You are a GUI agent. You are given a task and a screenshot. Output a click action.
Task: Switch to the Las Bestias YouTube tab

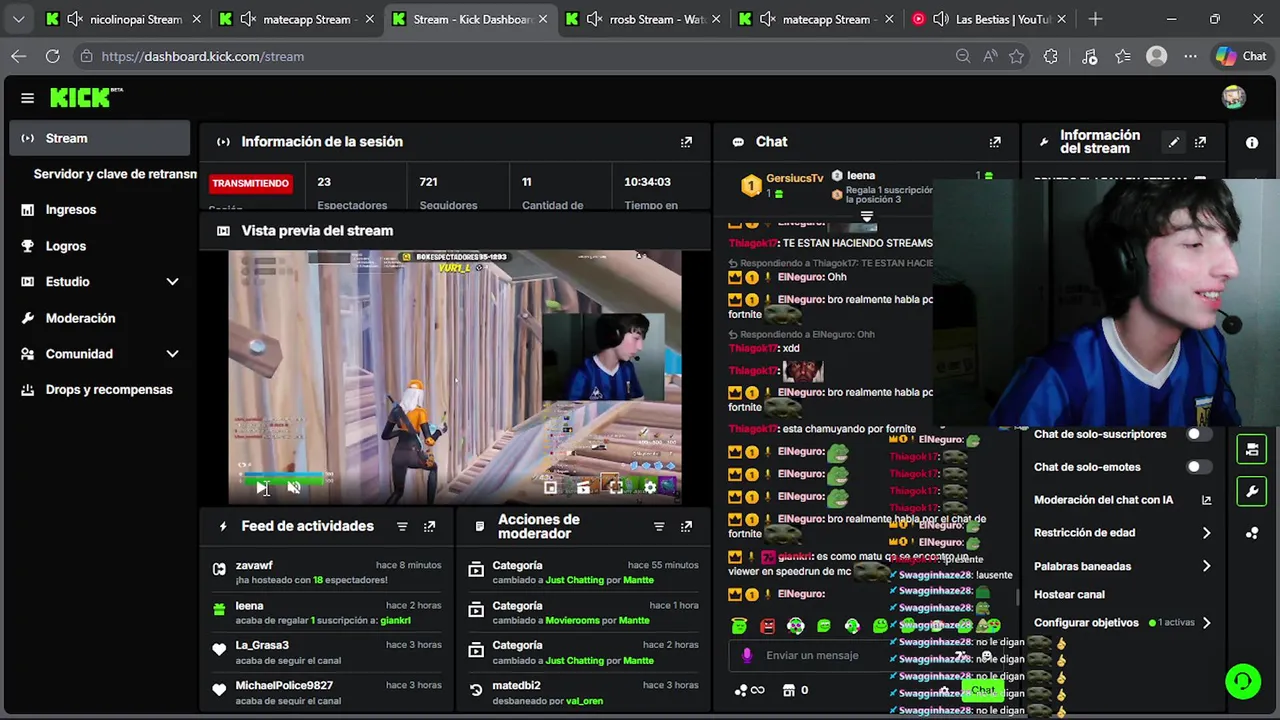point(990,19)
